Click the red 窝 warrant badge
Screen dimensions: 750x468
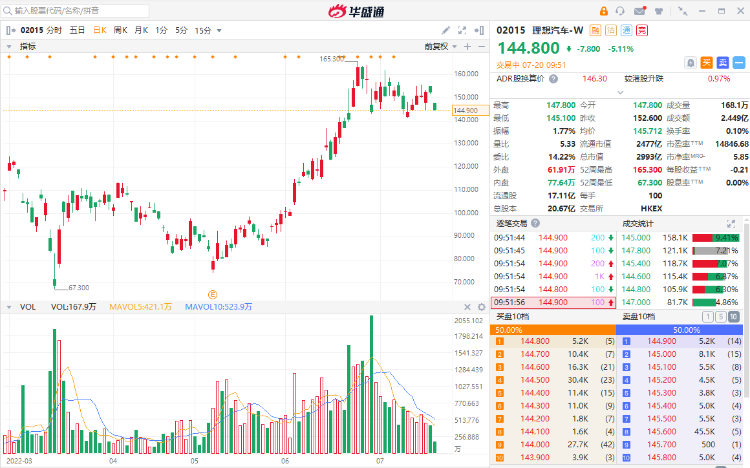[x=642, y=30]
